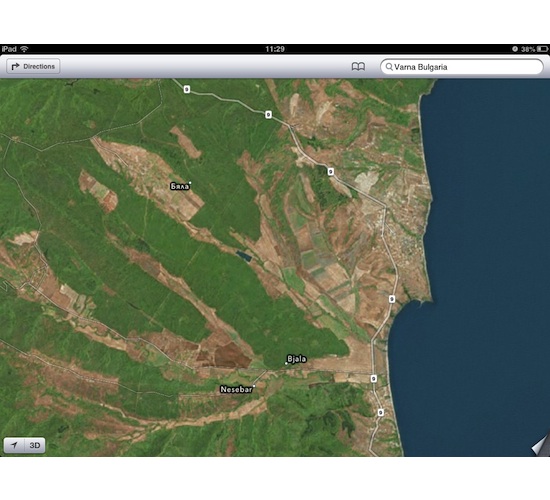
Task: Click the Wi-Fi status icon
Action: [x=24, y=49]
